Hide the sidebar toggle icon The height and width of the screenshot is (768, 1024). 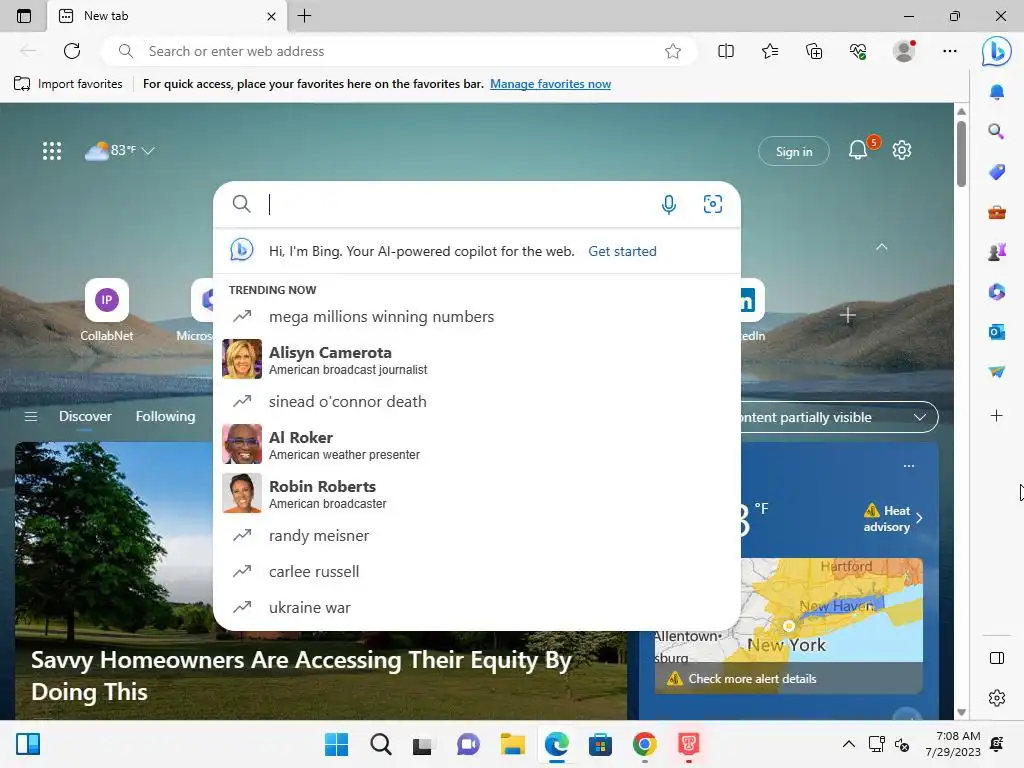click(997, 658)
